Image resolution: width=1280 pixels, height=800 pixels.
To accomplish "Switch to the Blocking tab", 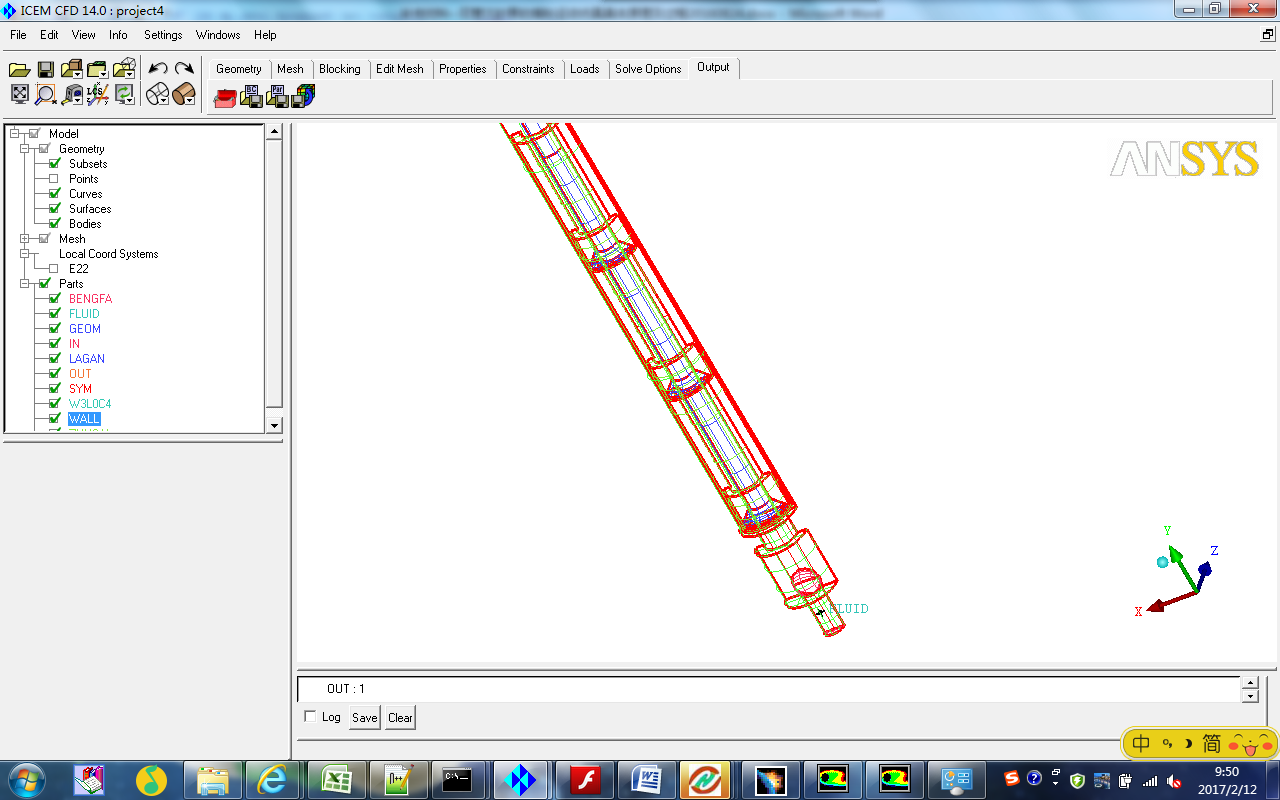I will [x=340, y=69].
